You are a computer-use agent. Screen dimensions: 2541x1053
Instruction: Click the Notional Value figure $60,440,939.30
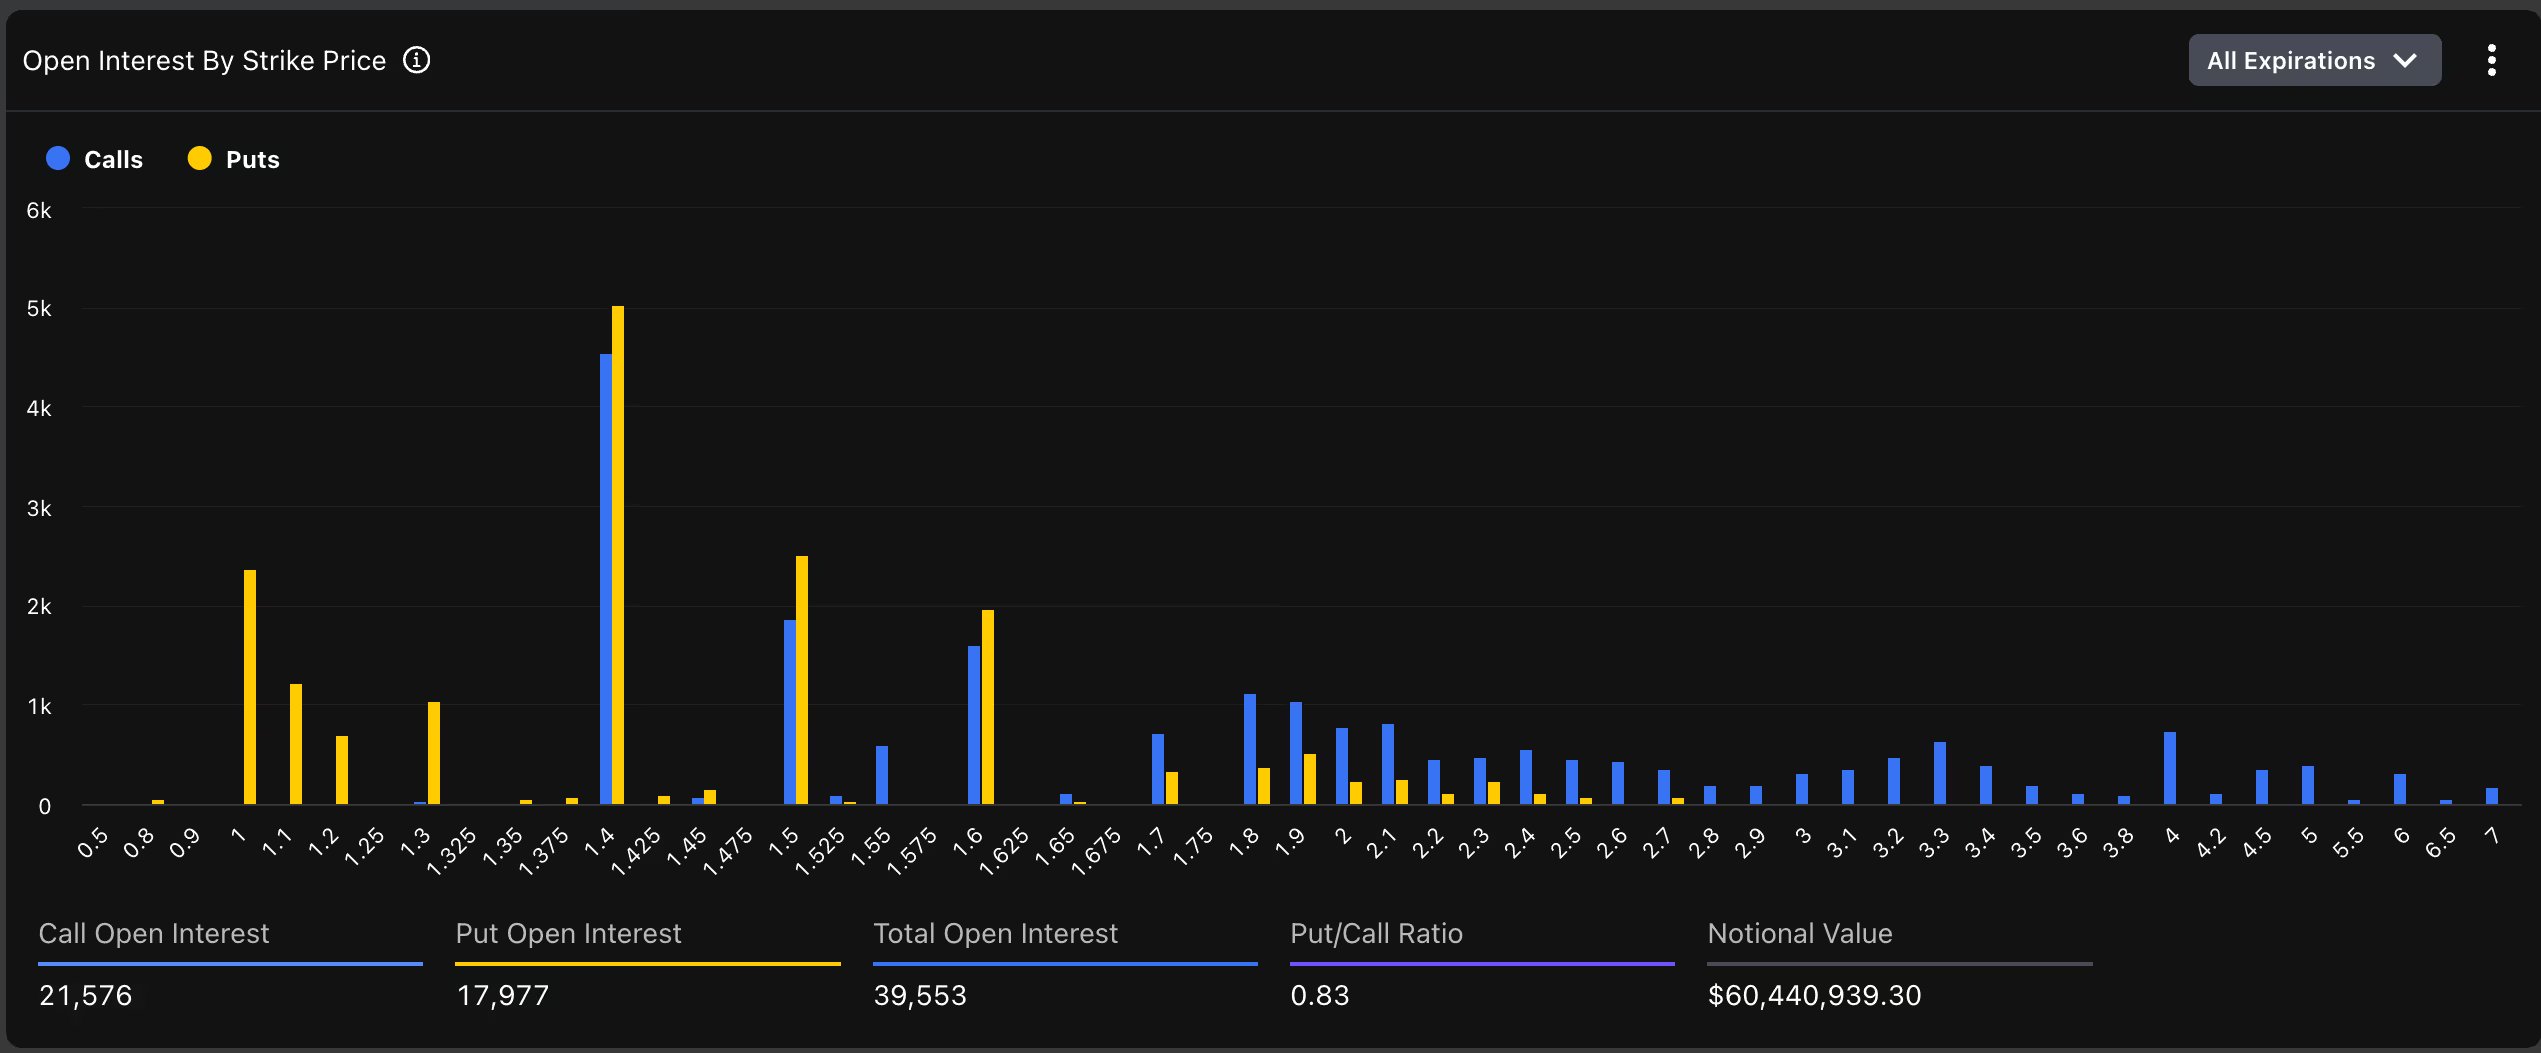coord(1814,995)
